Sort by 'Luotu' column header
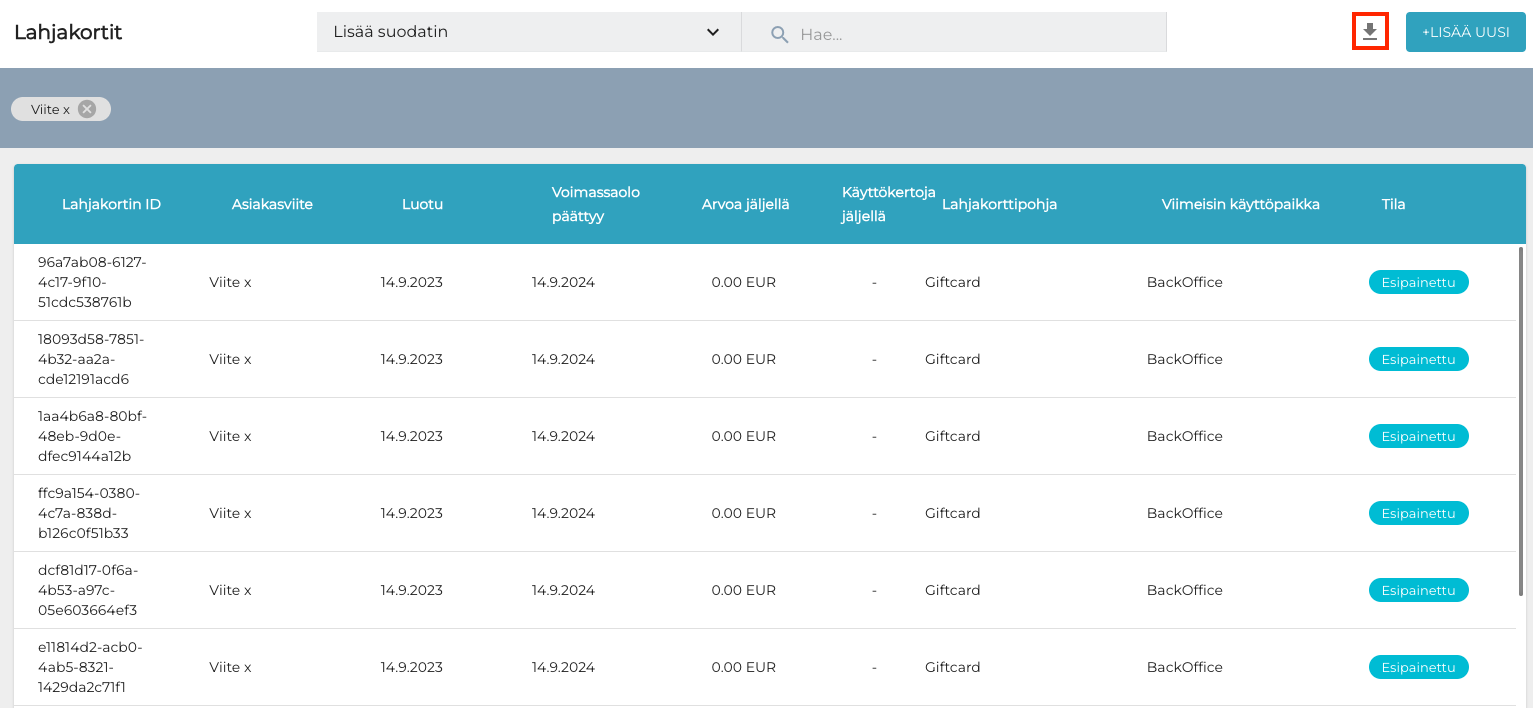This screenshot has height=708, width=1533. (422, 204)
